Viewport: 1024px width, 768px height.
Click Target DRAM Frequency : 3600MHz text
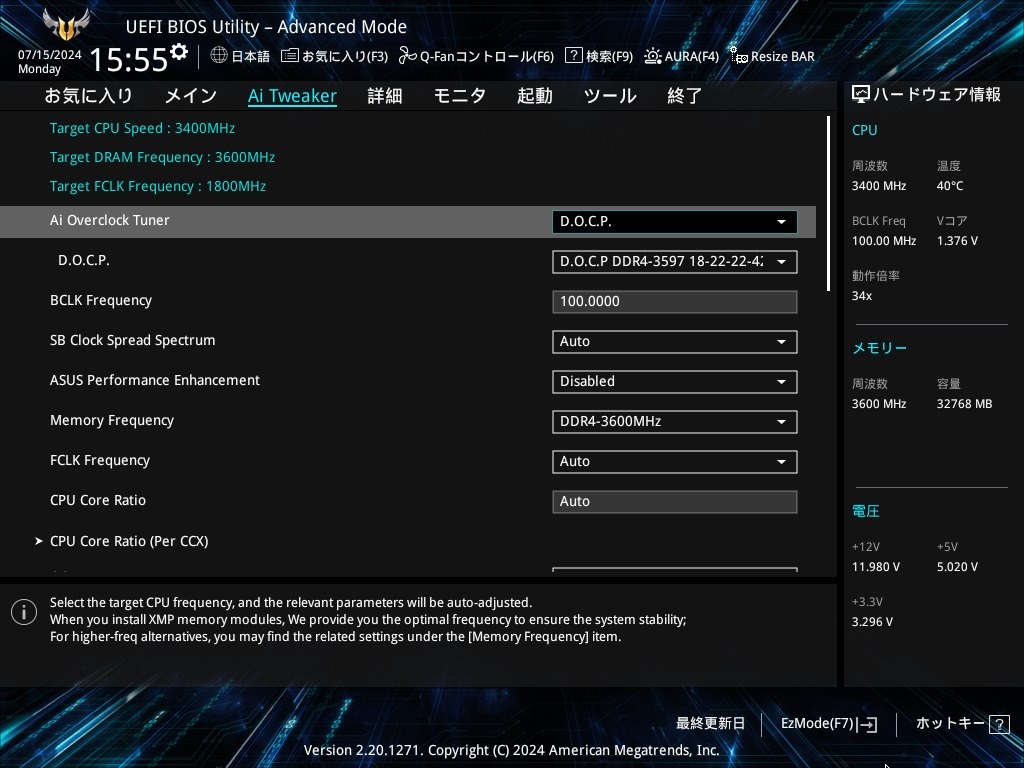tap(163, 157)
